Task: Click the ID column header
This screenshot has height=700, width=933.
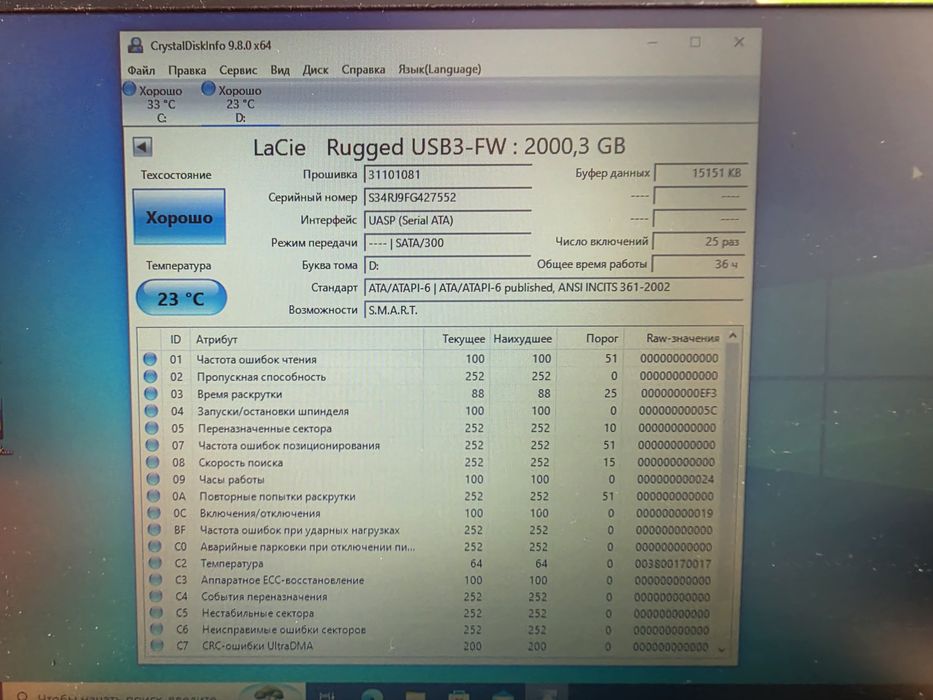Action: [x=176, y=339]
